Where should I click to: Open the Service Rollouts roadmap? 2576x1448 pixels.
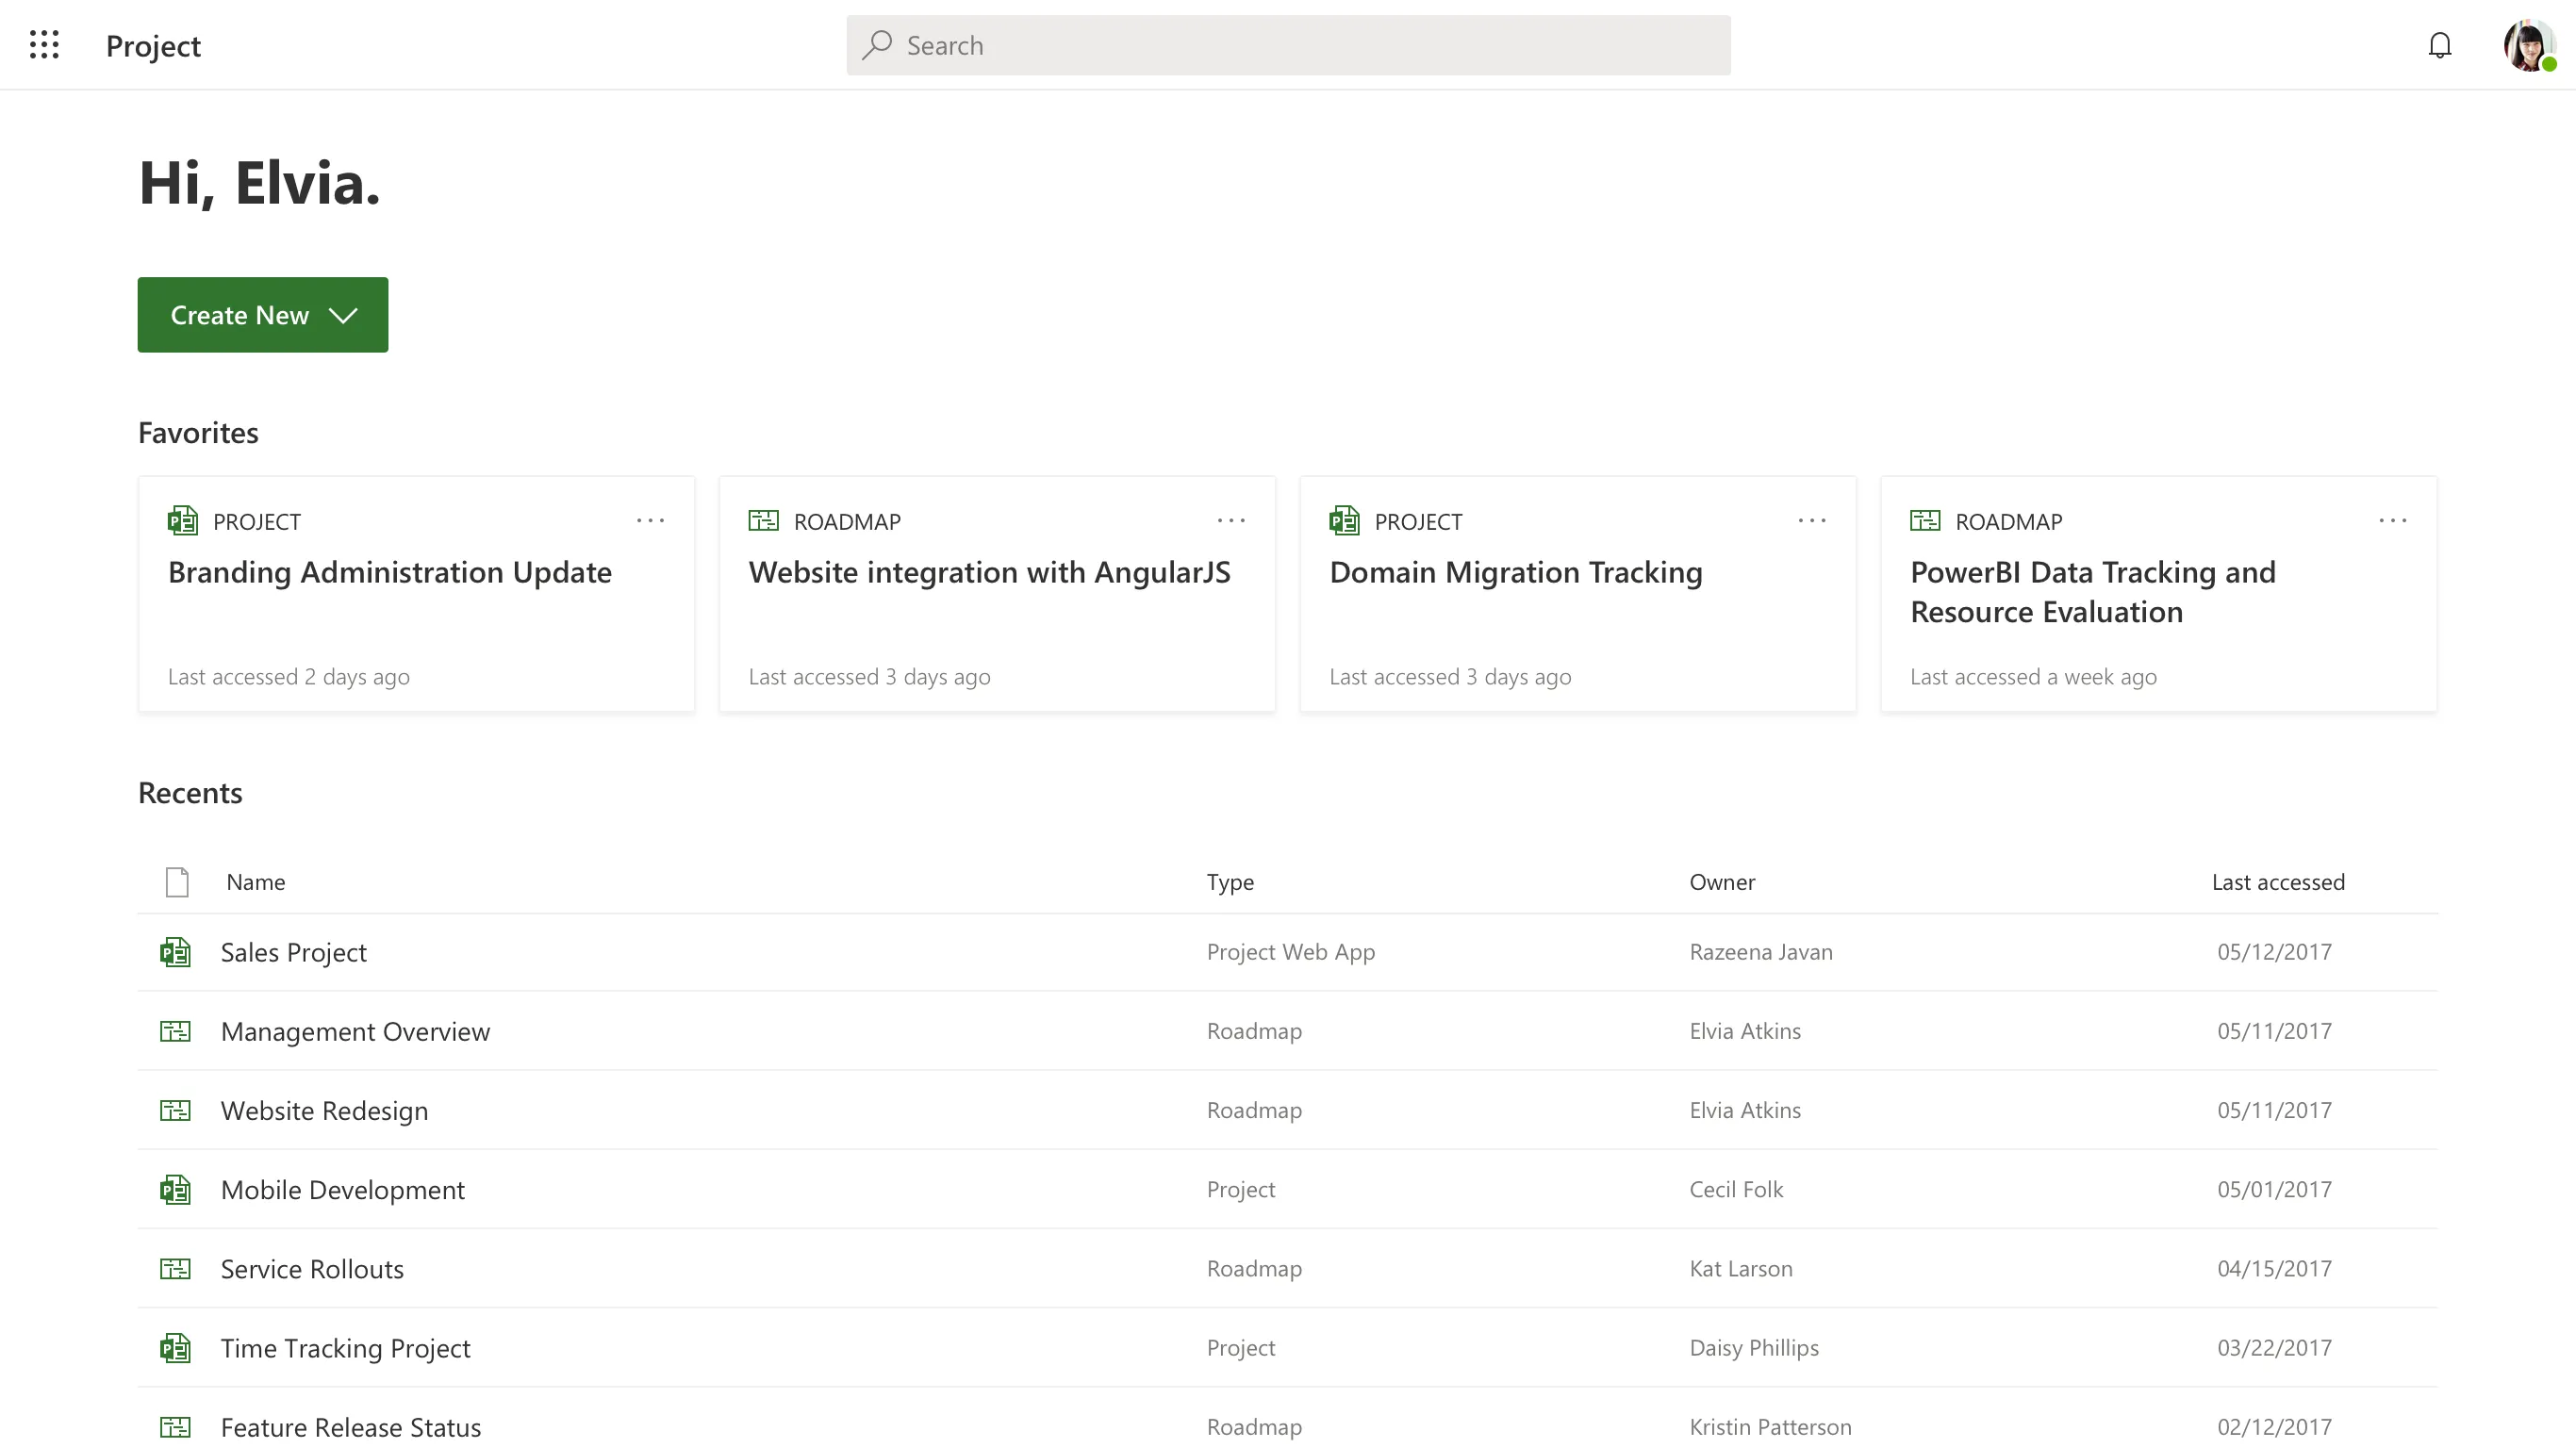tap(312, 1268)
